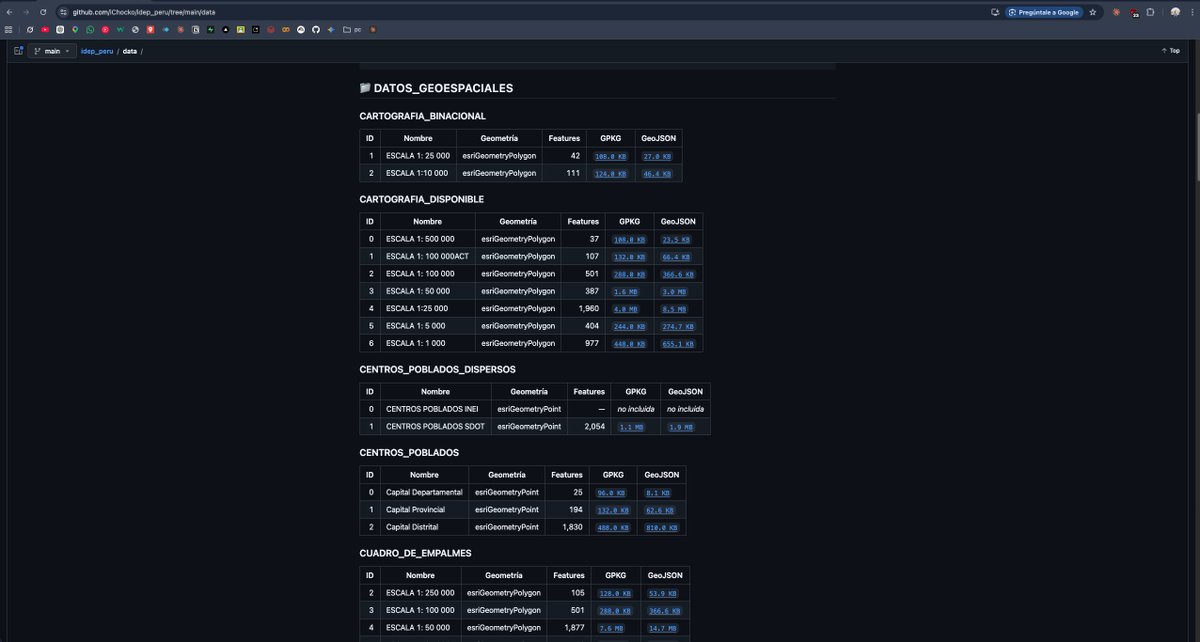Open the idep_peru breadcrumb link

[96, 51]
